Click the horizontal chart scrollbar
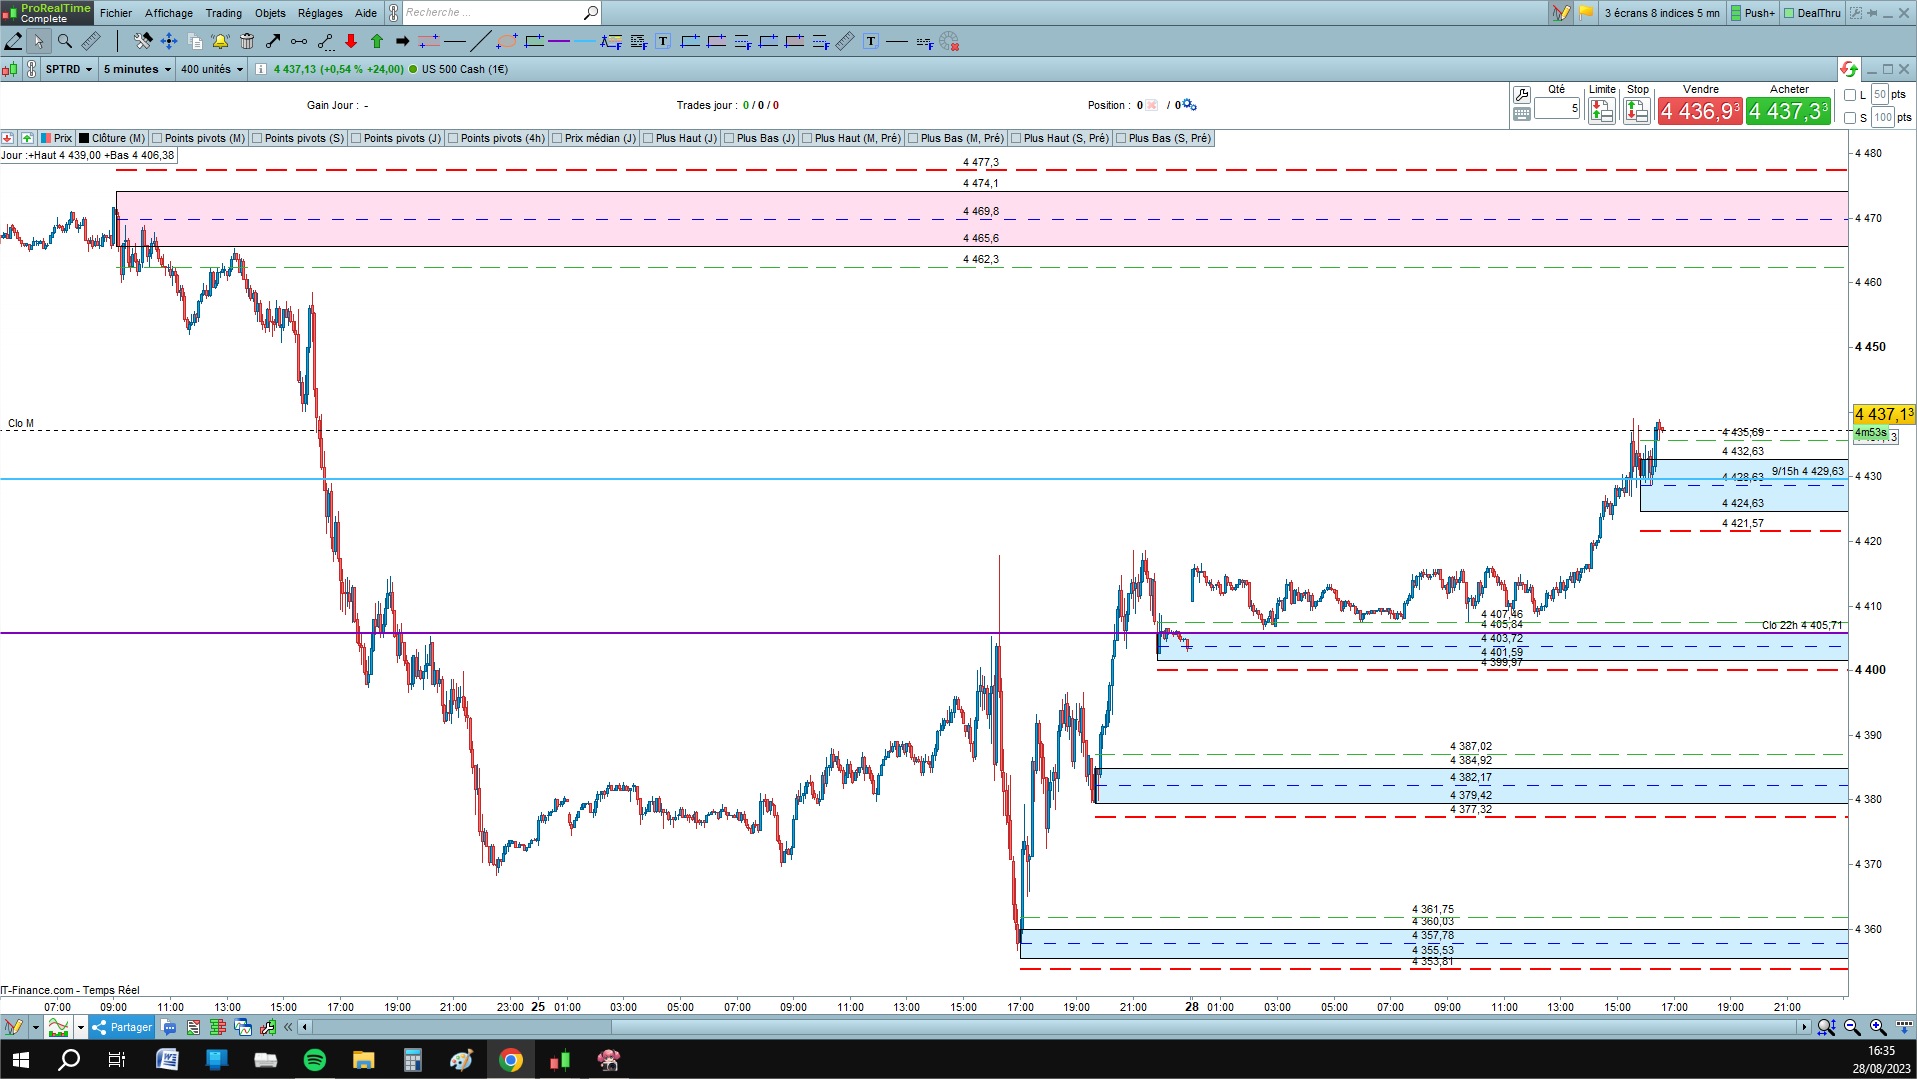Viewport: 1917px width, 1079px height. pos(1055,1027)
